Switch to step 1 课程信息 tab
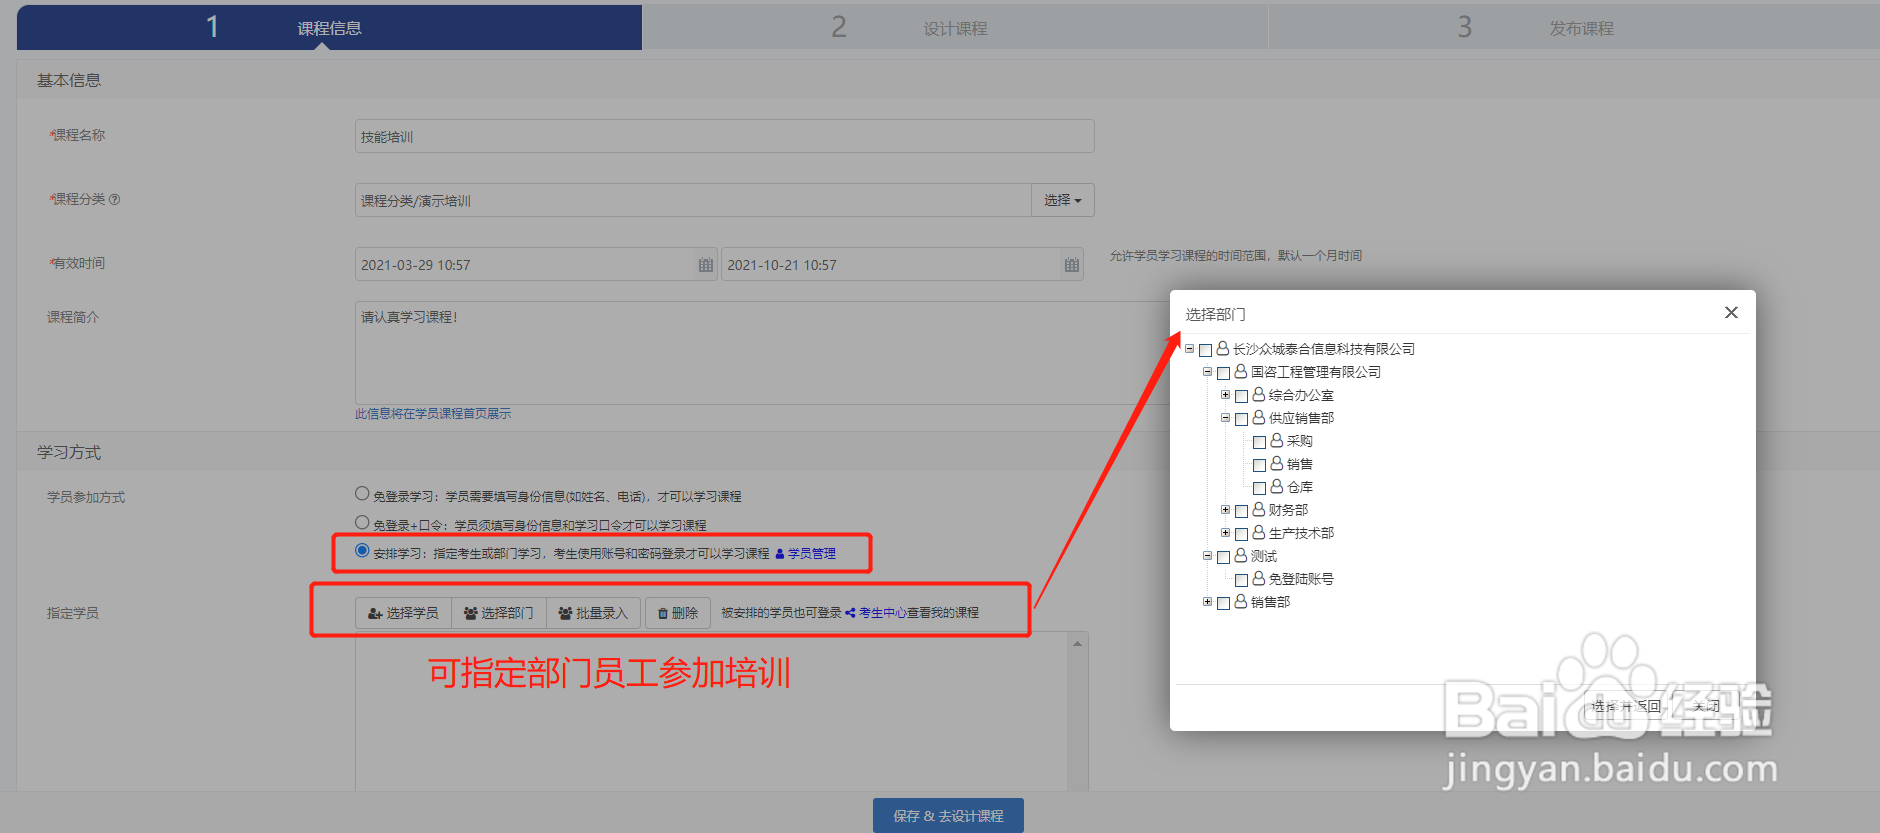 coord(329,27)
